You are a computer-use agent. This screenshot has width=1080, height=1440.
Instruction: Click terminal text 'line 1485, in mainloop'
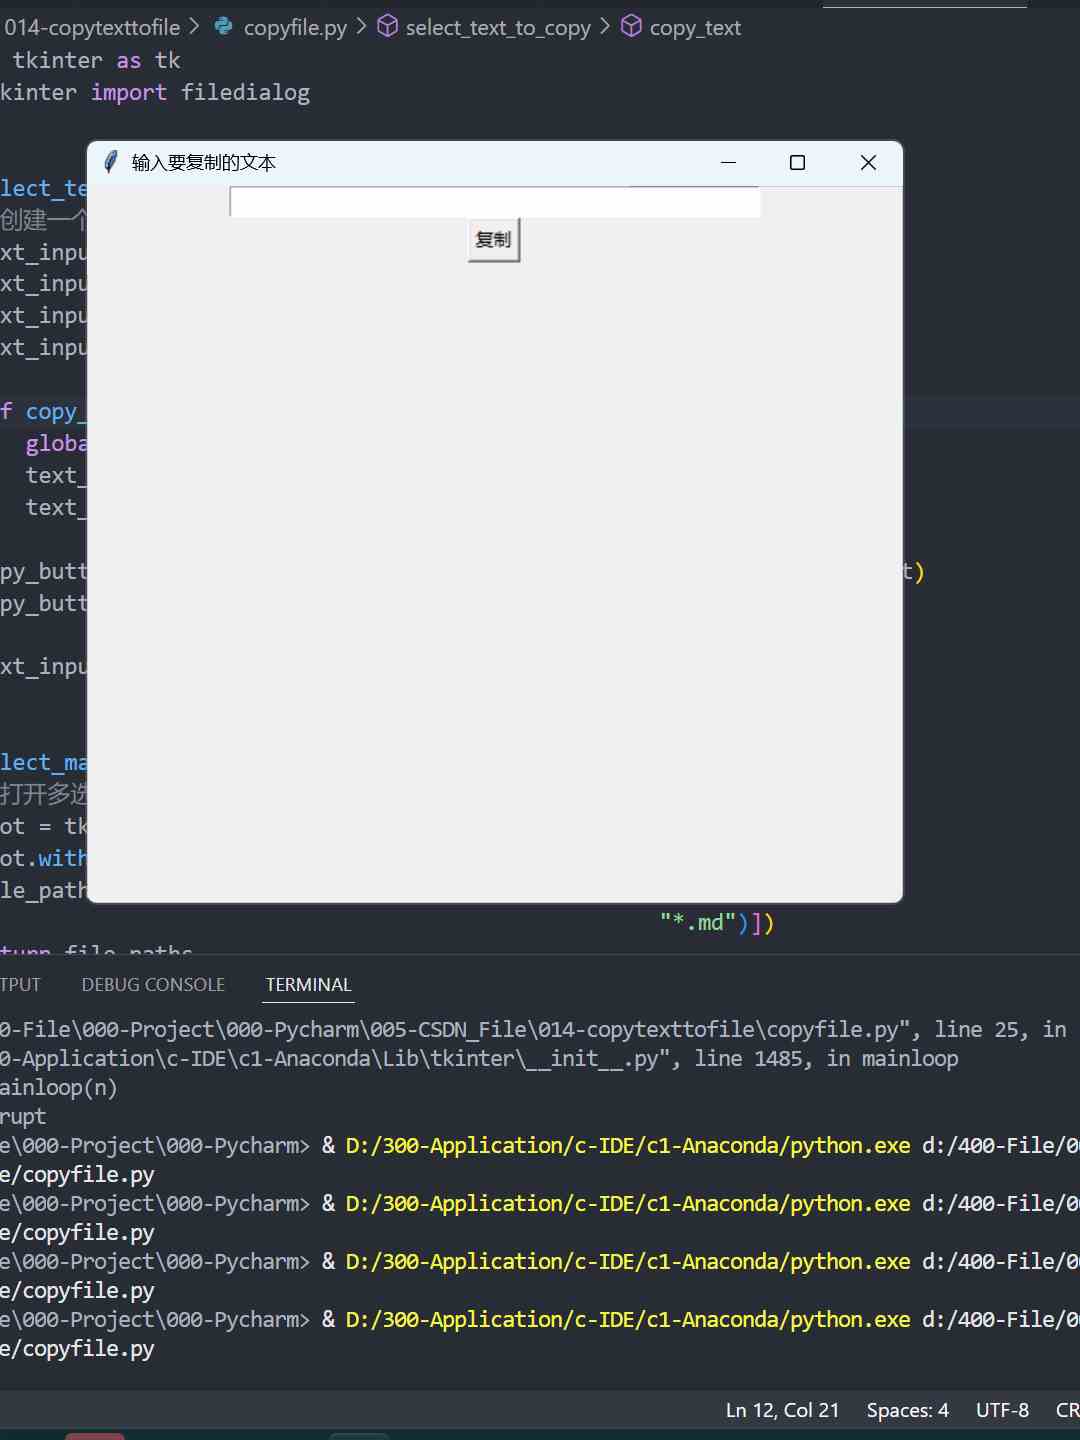point(826,1058)
